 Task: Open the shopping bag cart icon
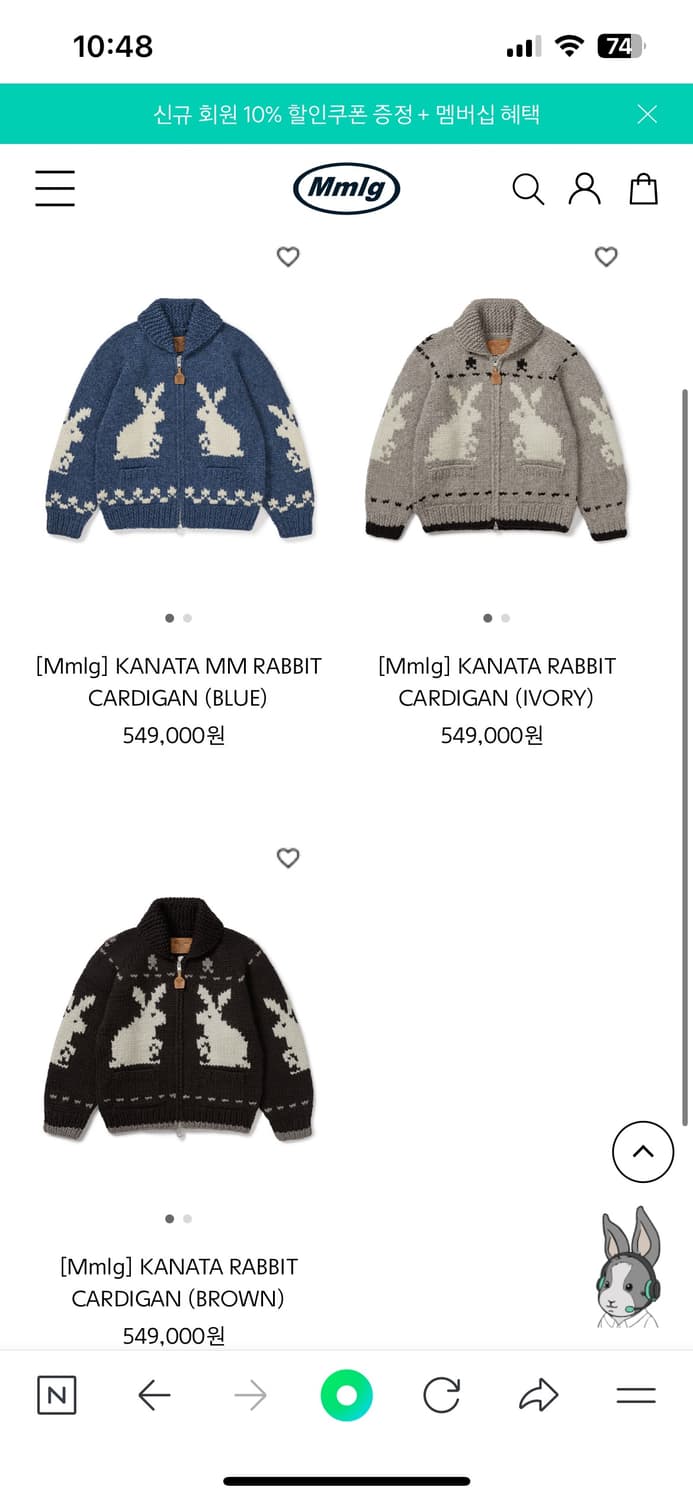click(643, 188)
